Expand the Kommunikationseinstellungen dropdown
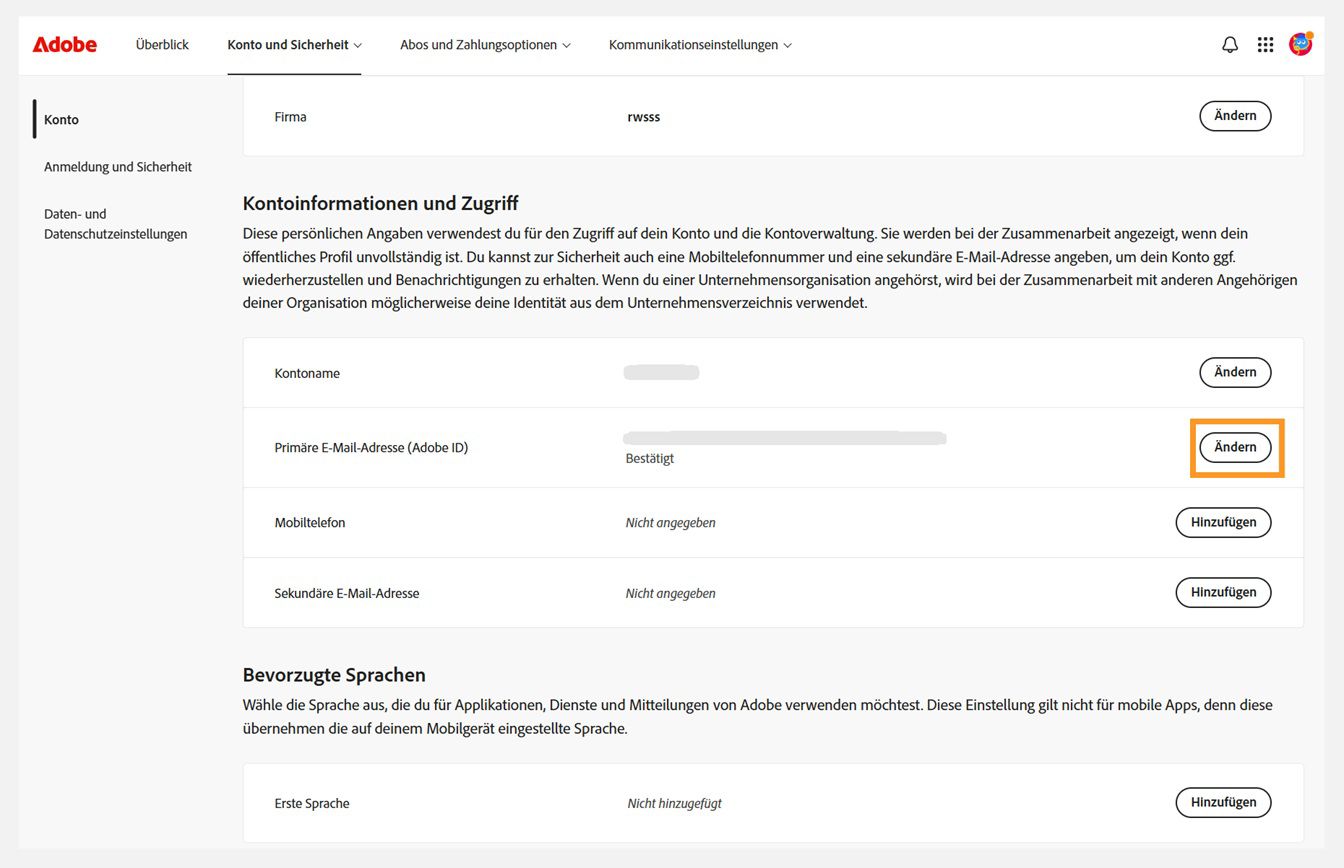Viewport: 1344px width, 868px height. (x=699, y=44)
